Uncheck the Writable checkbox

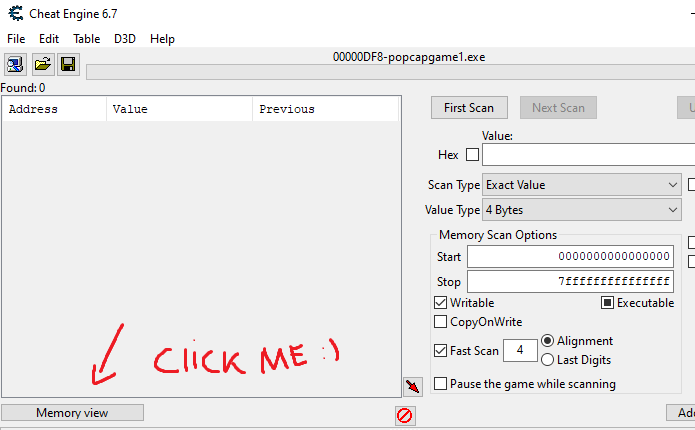pos(440,303)
